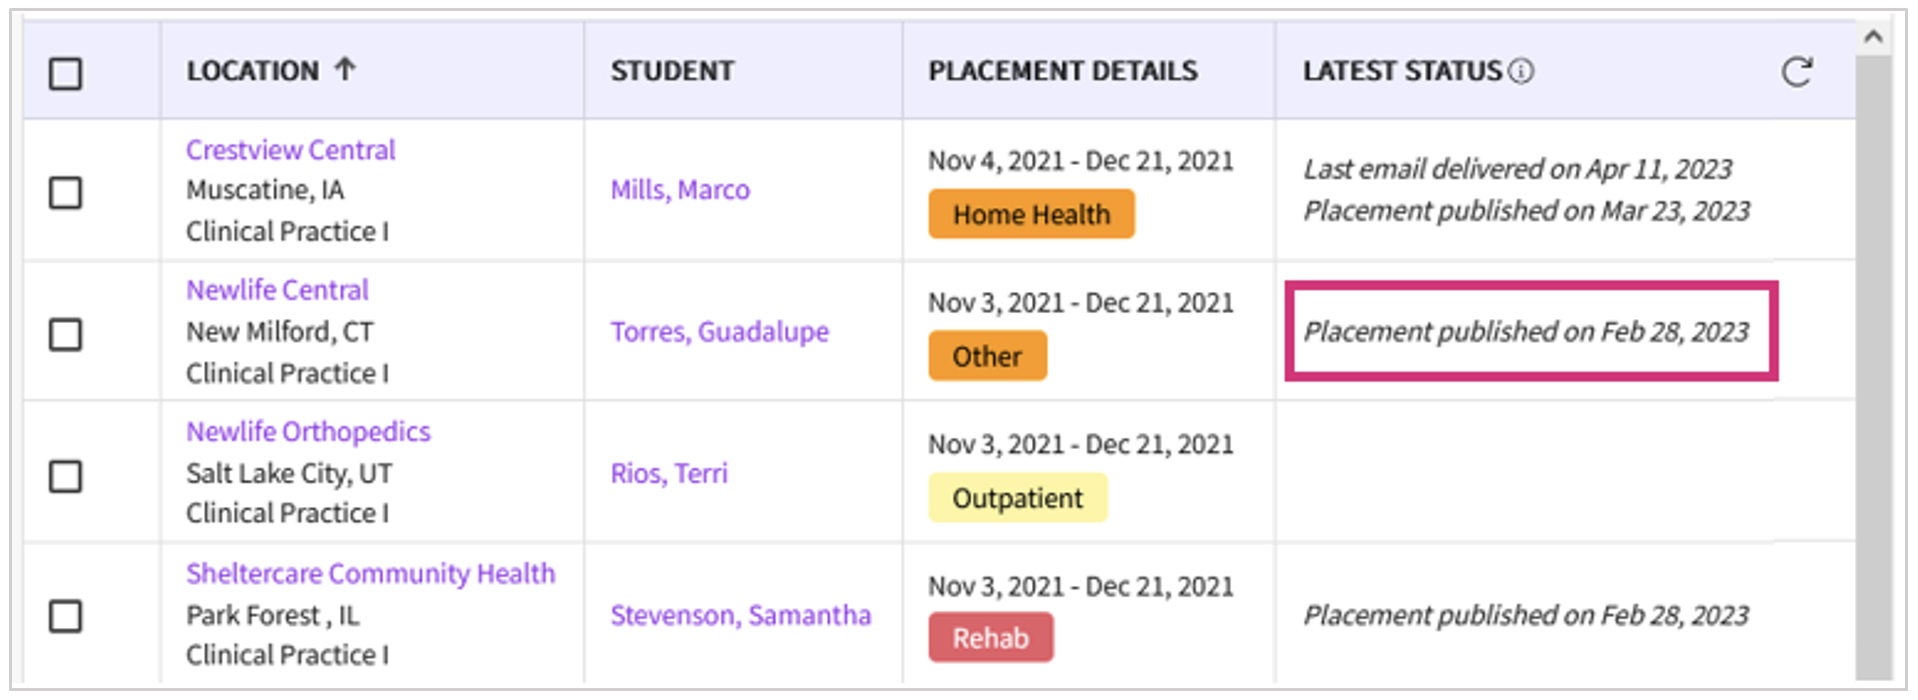The width and height of the screenshot is (1918, 700).
Task: Sort by the Student column header
Action: tap(672, 71)
